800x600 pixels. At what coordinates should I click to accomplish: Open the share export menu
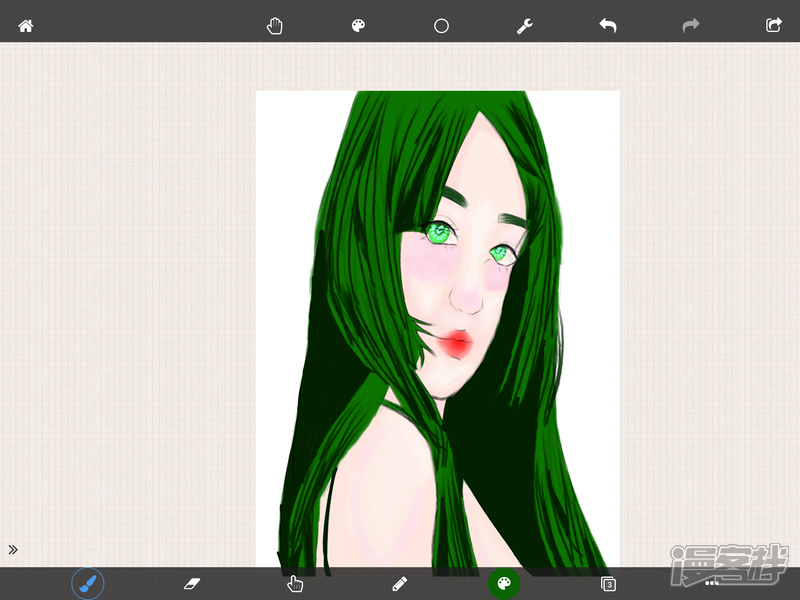(x=773, y=26)
